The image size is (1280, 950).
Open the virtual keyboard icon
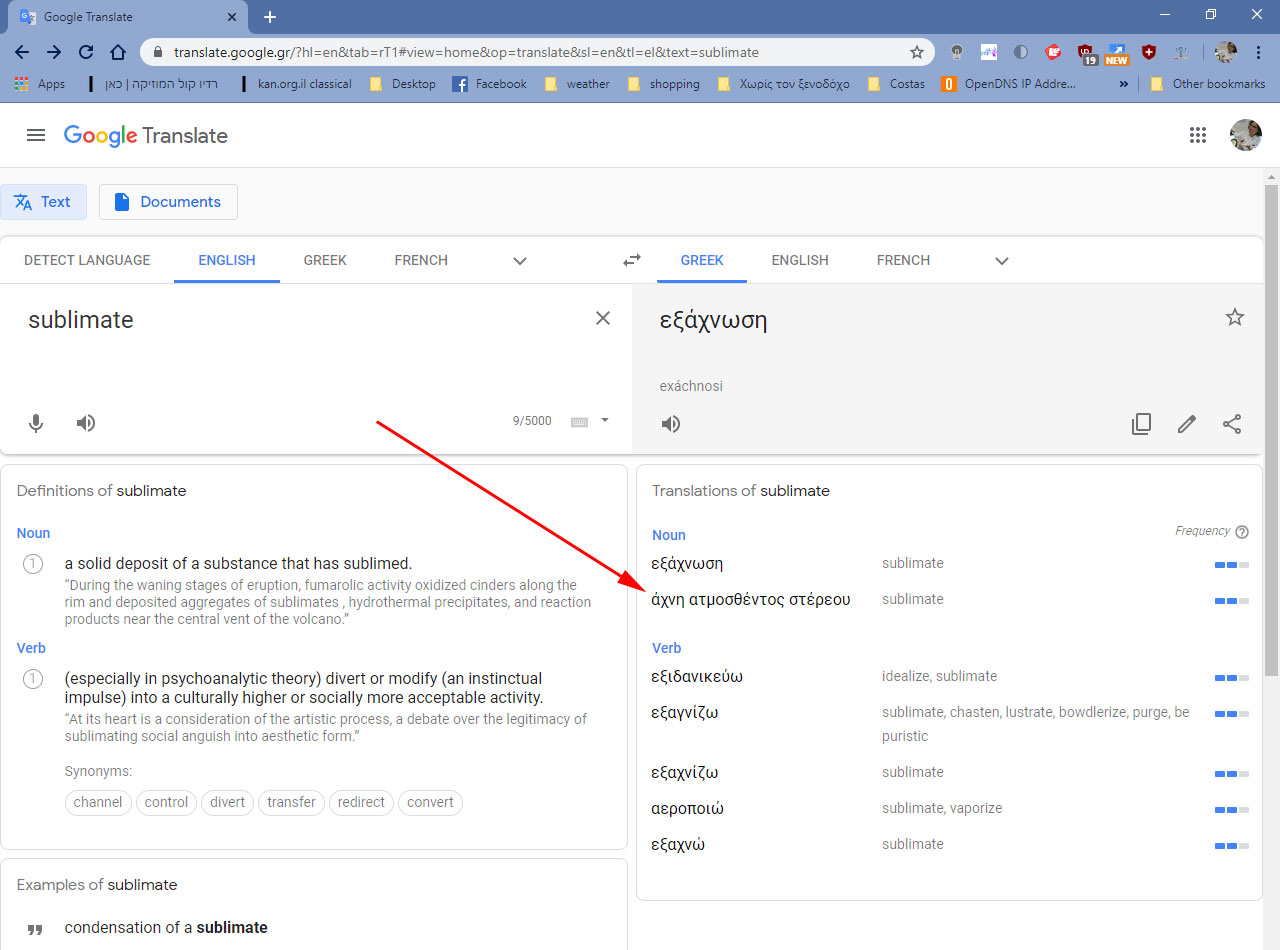[x=579, y=422]
